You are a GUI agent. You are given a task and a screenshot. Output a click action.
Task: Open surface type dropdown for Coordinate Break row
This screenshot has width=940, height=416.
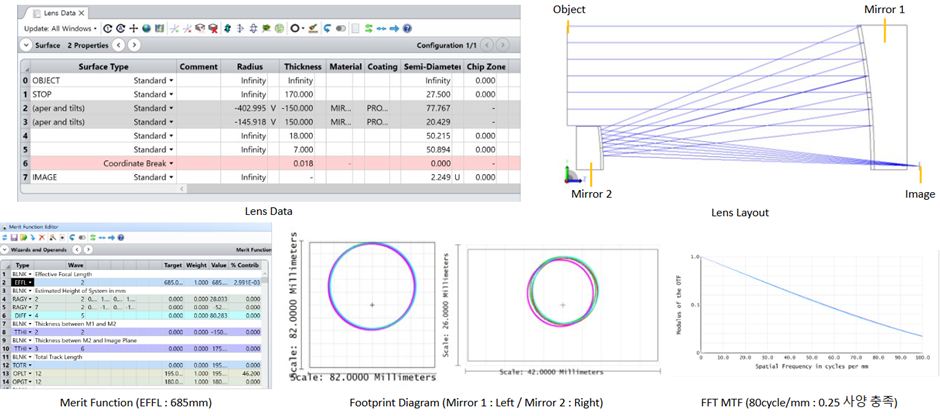pos(171,163)
